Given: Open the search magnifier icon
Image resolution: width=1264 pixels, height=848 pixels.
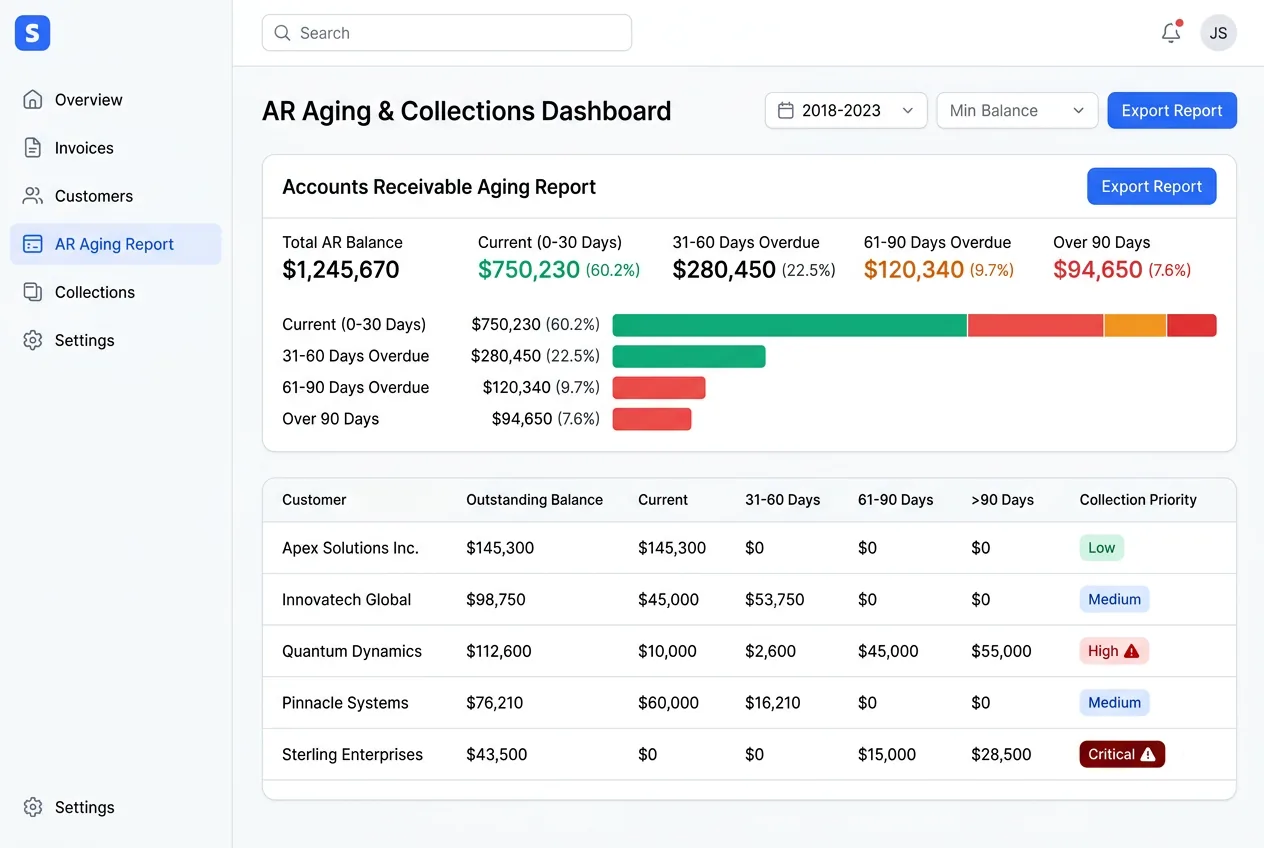Looking at the screenshot, I should [x=282, y=33].
